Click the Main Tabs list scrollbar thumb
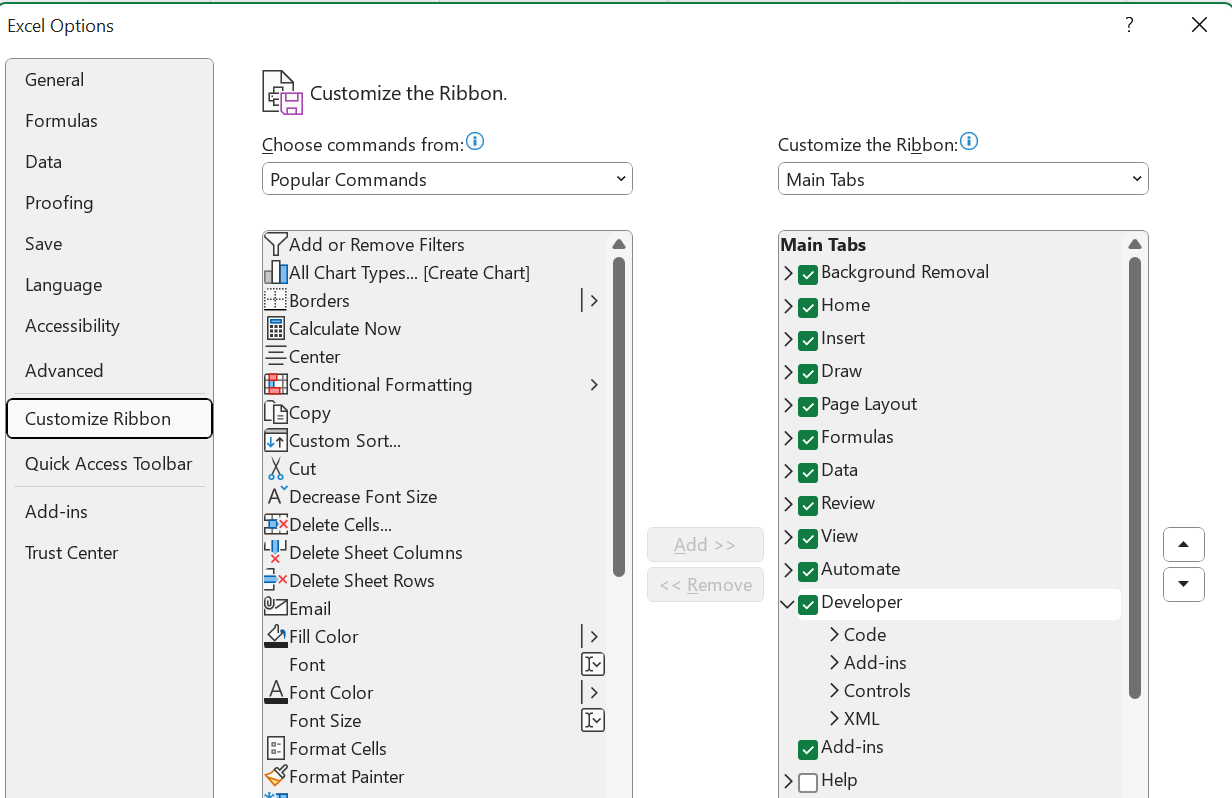 (x=1135, y=478)
